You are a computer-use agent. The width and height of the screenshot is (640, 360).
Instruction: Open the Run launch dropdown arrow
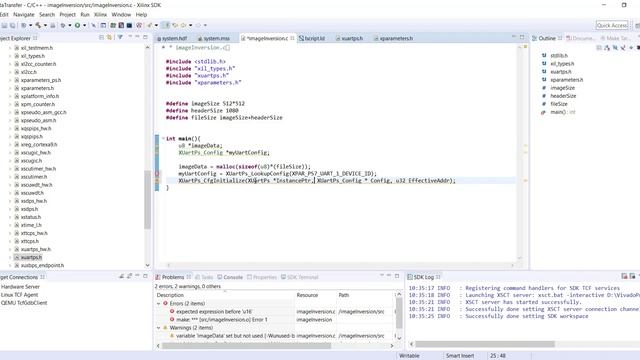[x=84, y=25]
